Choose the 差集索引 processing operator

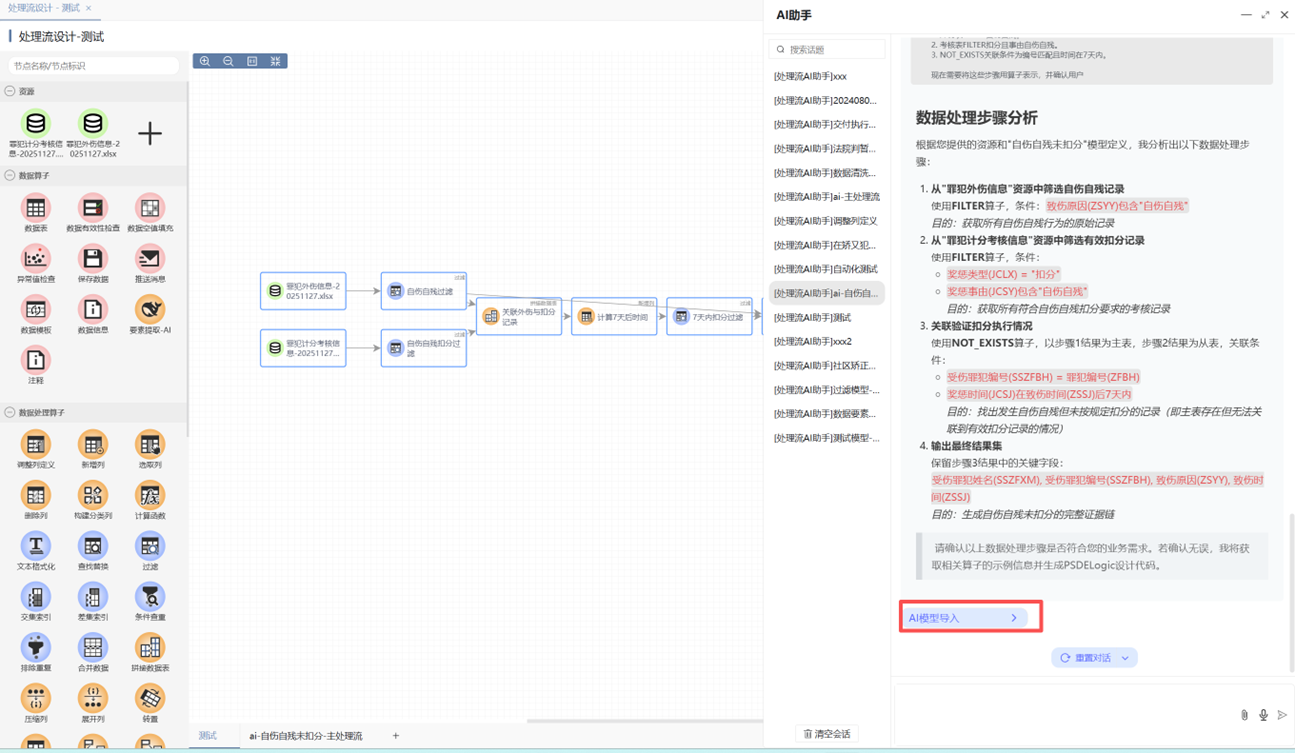(x=93, y=598)
